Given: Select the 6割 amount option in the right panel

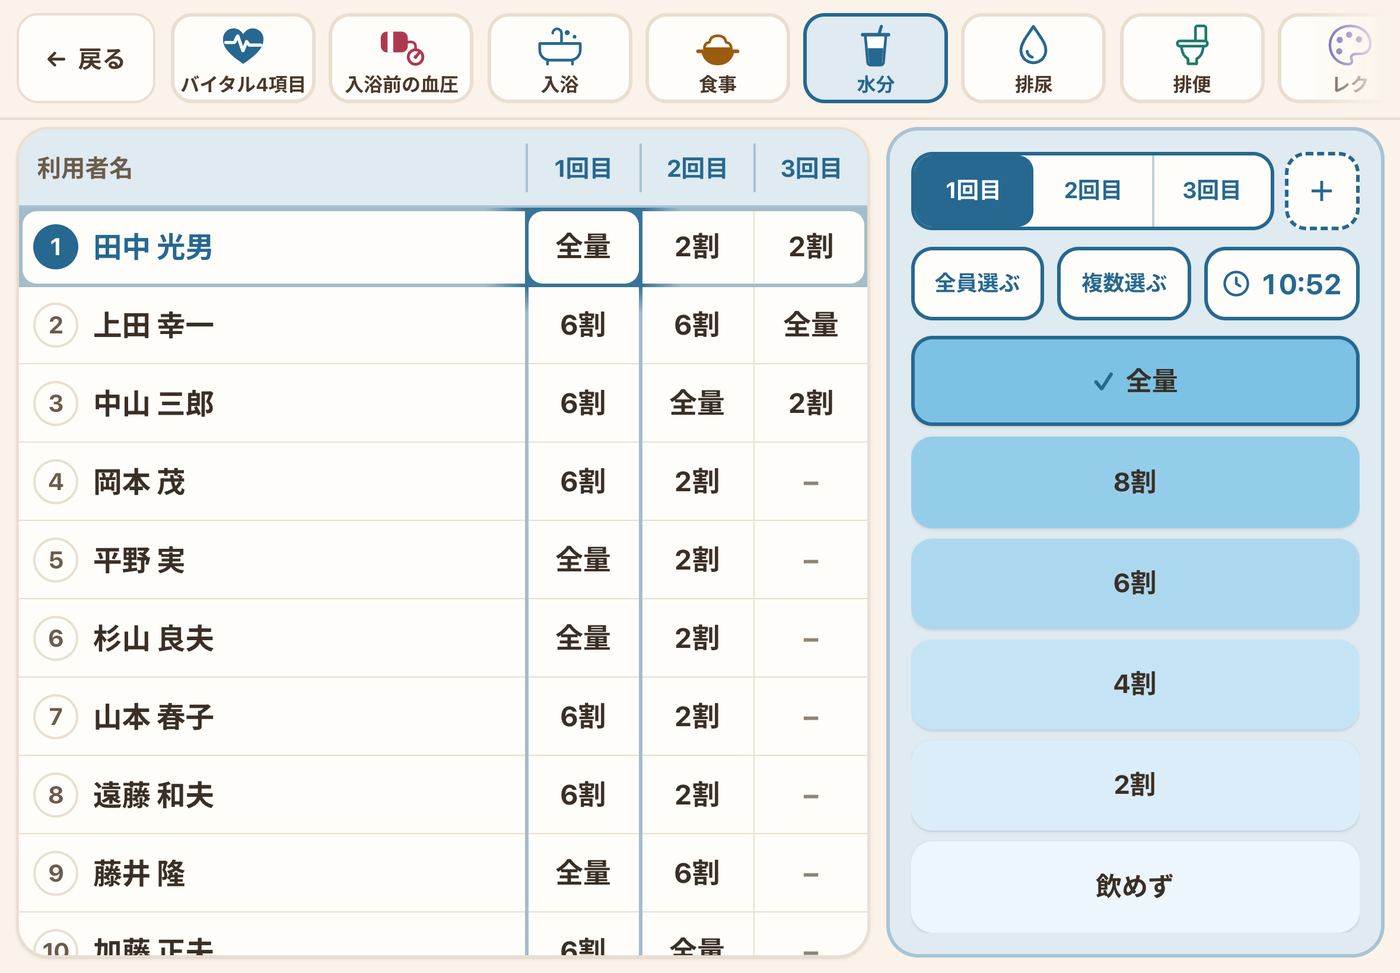Looking at the screenshot, I should pyautogui.click(x=1135, y=583).
